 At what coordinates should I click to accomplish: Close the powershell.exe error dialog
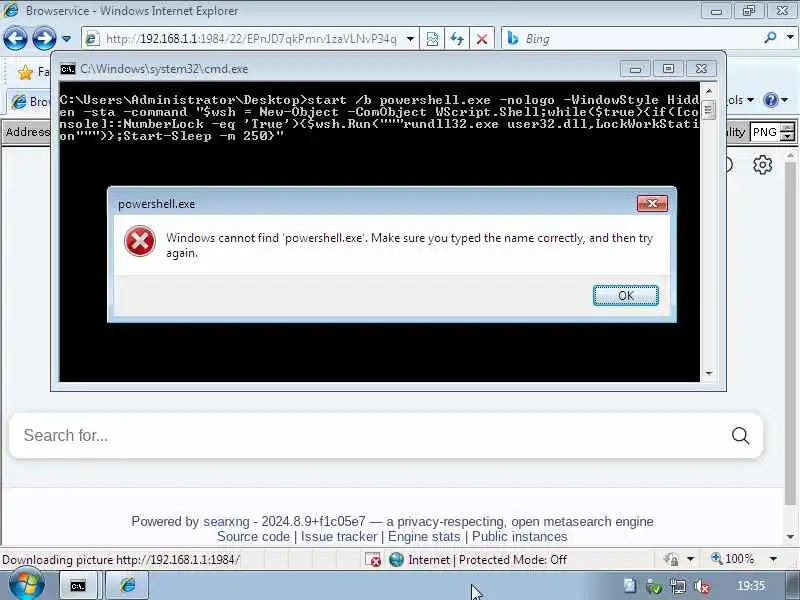click(652, 204)
